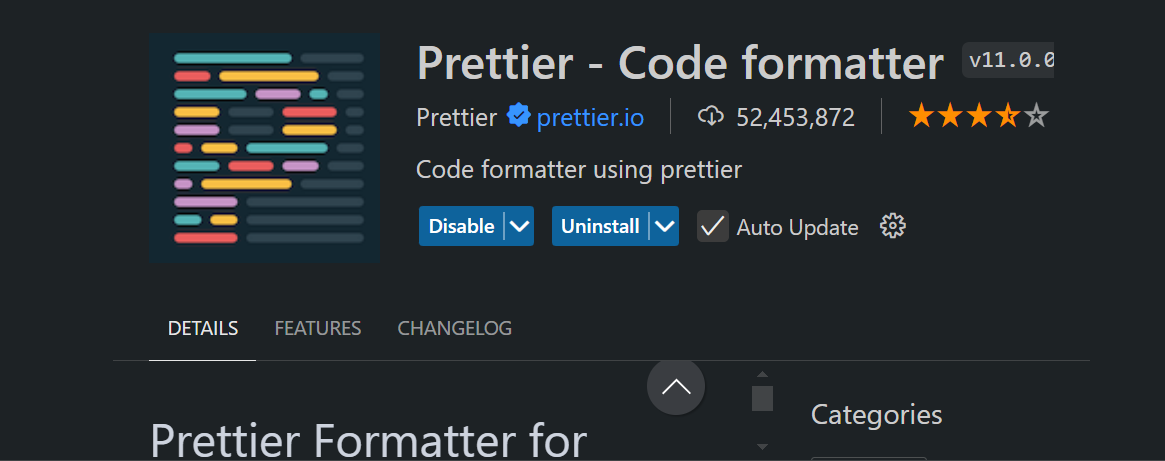This screenshot has width=1165, height=461.
Task: Select the DETAILS tab
Action: [203, 328]
